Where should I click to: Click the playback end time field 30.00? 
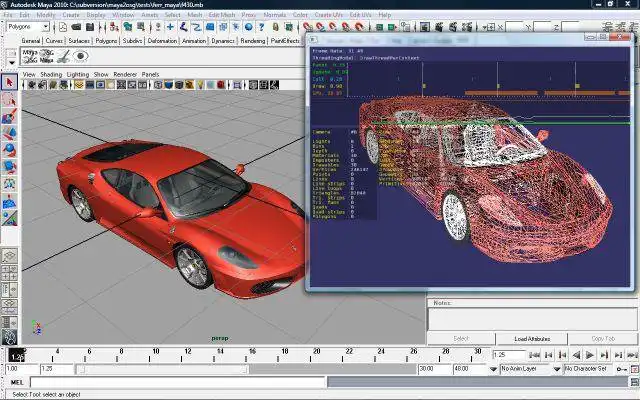pos(434,369)
